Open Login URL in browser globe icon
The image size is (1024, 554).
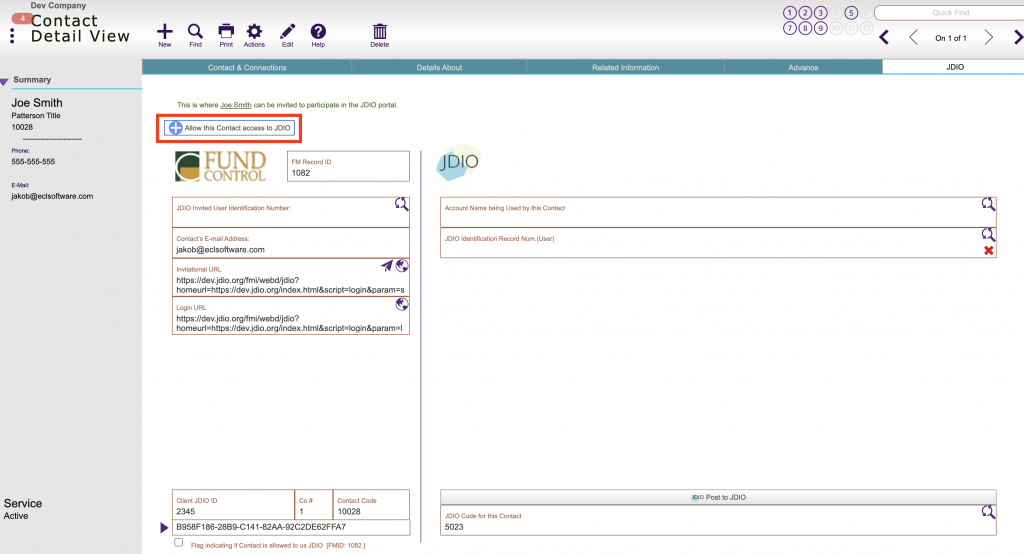click(402, 304)
